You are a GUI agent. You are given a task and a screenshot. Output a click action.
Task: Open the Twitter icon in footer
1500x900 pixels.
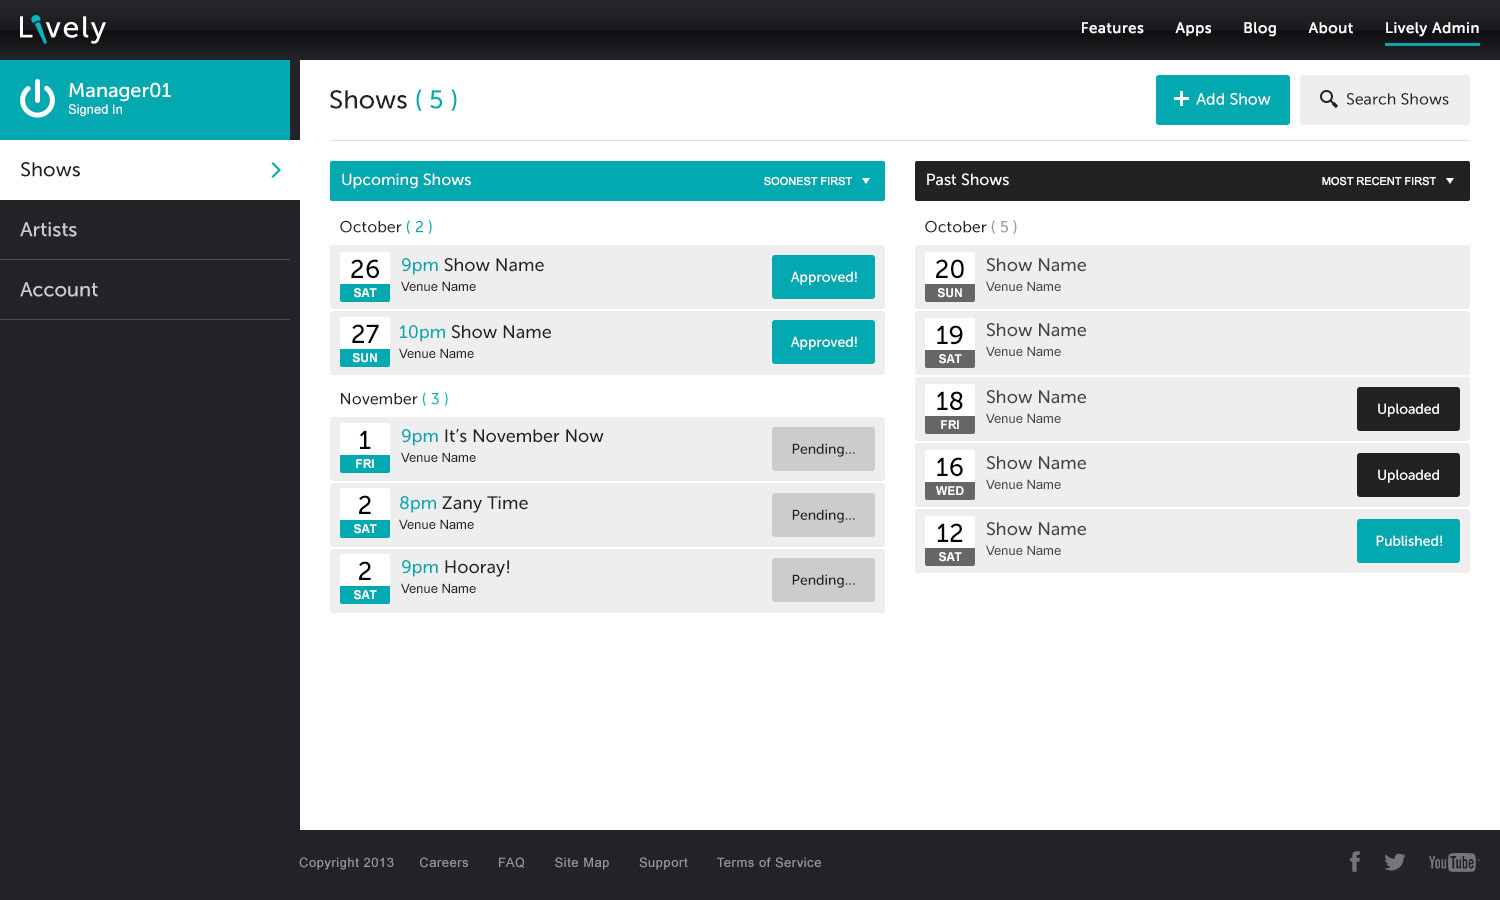[1395, 862]
